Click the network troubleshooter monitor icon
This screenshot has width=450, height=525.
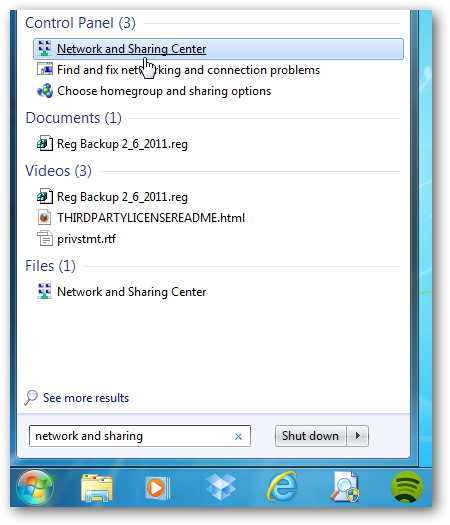click(x=45, y=70)
